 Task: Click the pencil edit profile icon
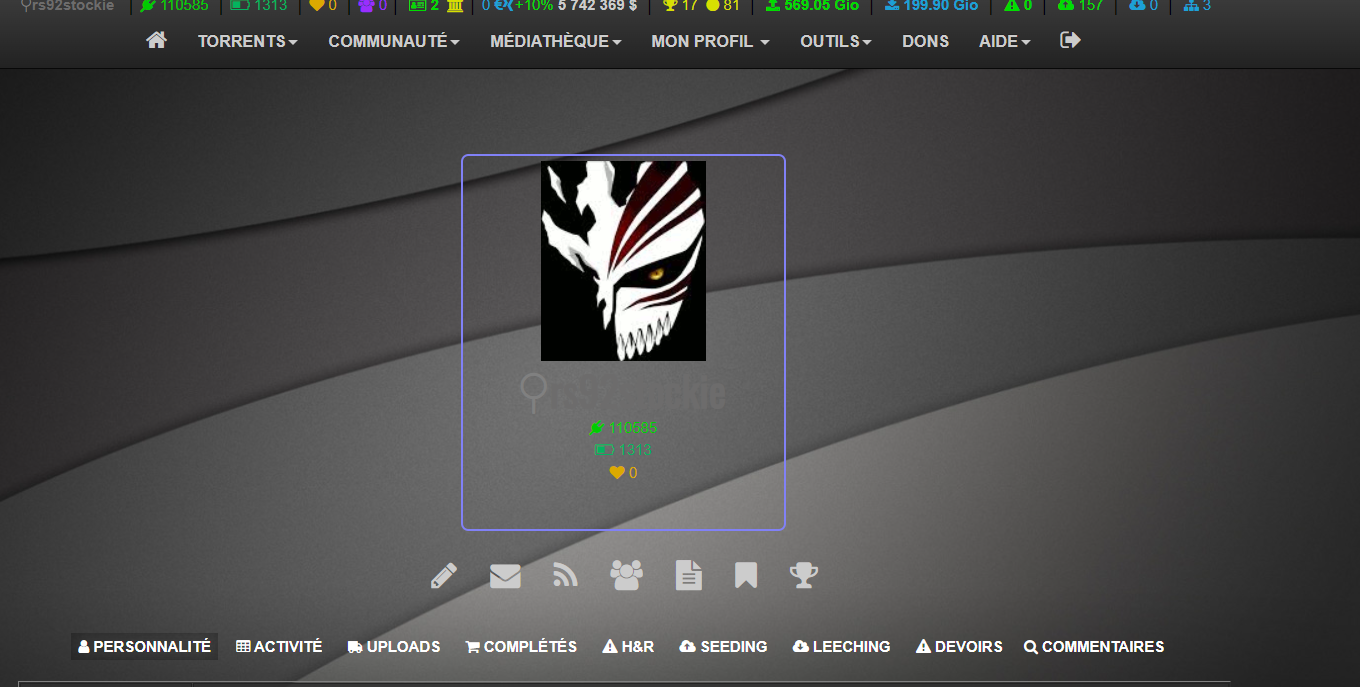point(444,575)
